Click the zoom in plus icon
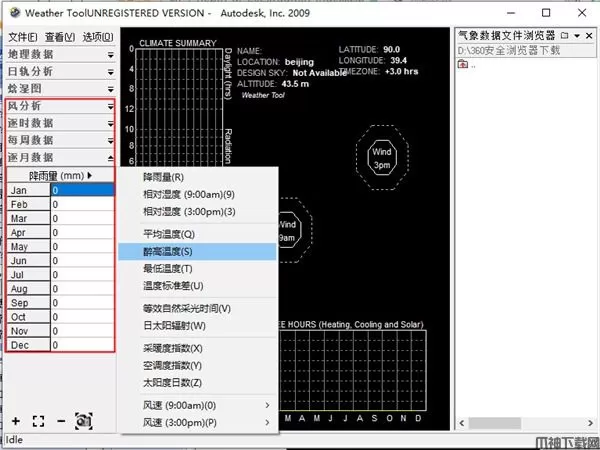This screenshot has width=600, height=450. click(16, 421)
